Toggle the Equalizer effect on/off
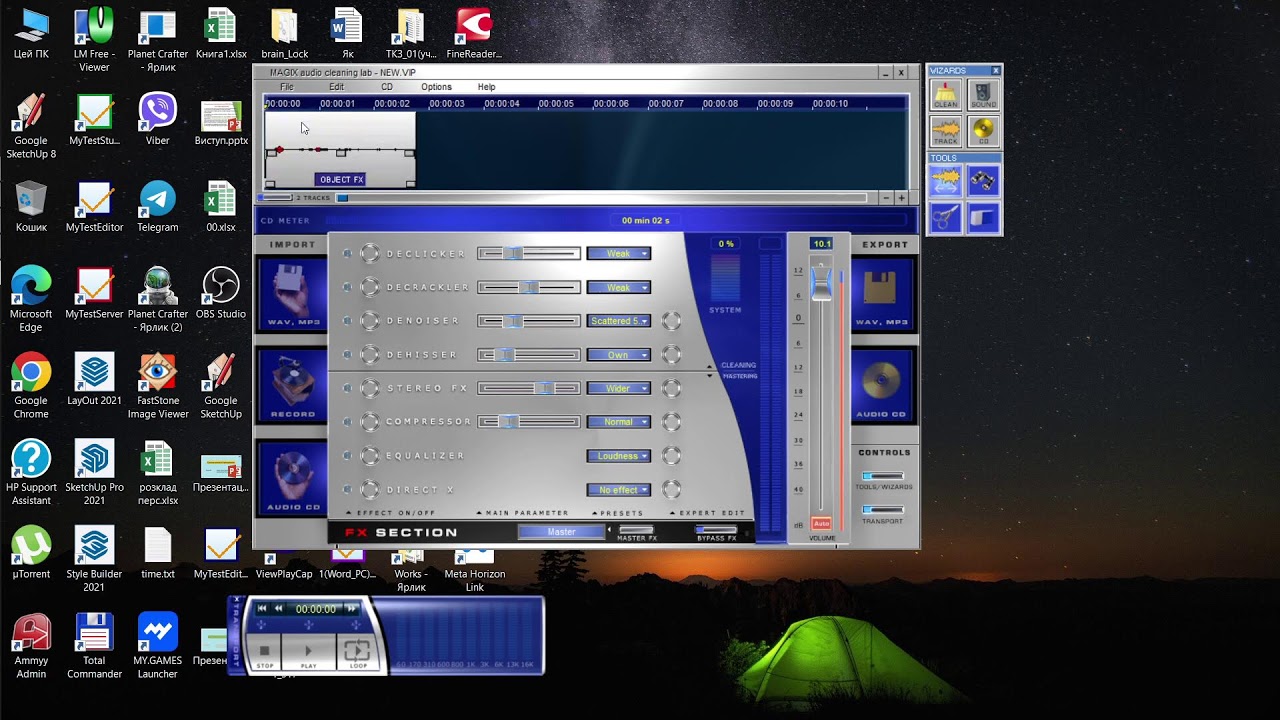 point(369,456)
